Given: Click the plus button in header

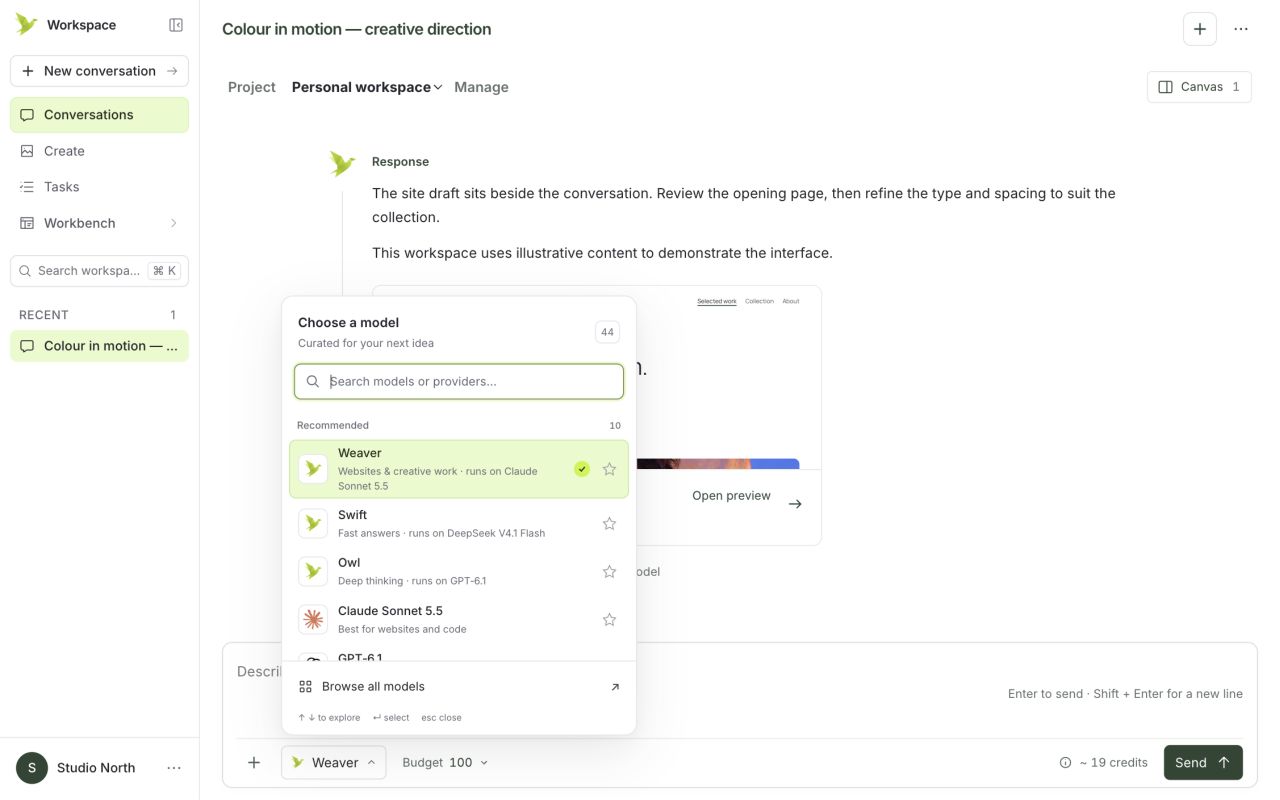Looking at the screenshot, I should coord(1200,29).
